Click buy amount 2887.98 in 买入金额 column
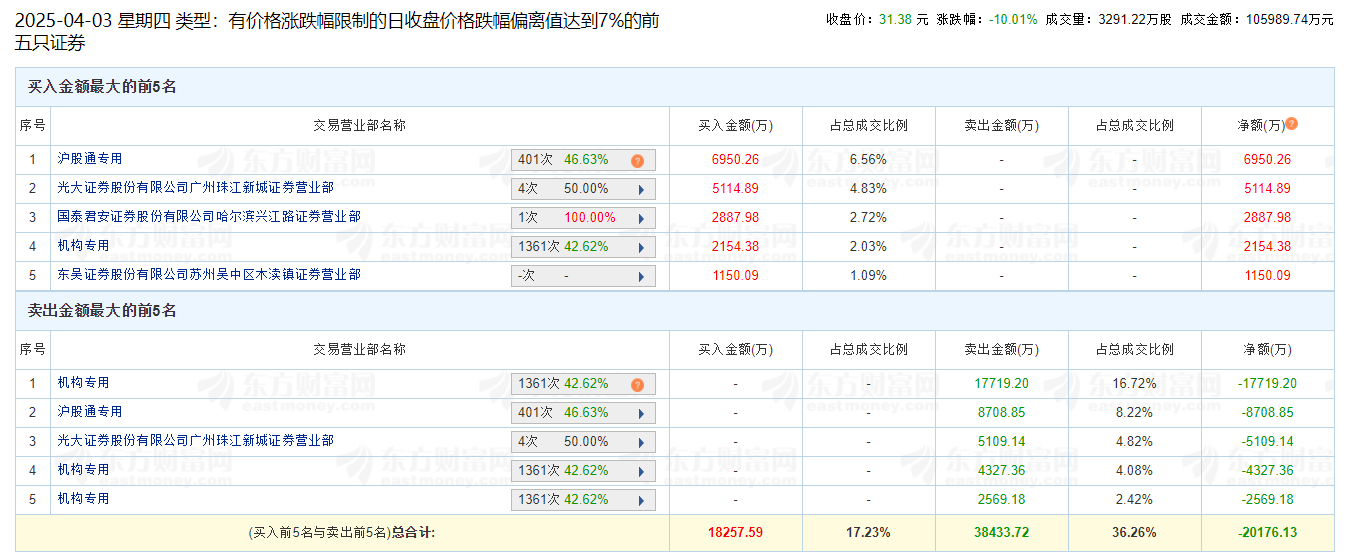Screen dimensions: 1347x556 pyautogui.click(x=735, y=218)
